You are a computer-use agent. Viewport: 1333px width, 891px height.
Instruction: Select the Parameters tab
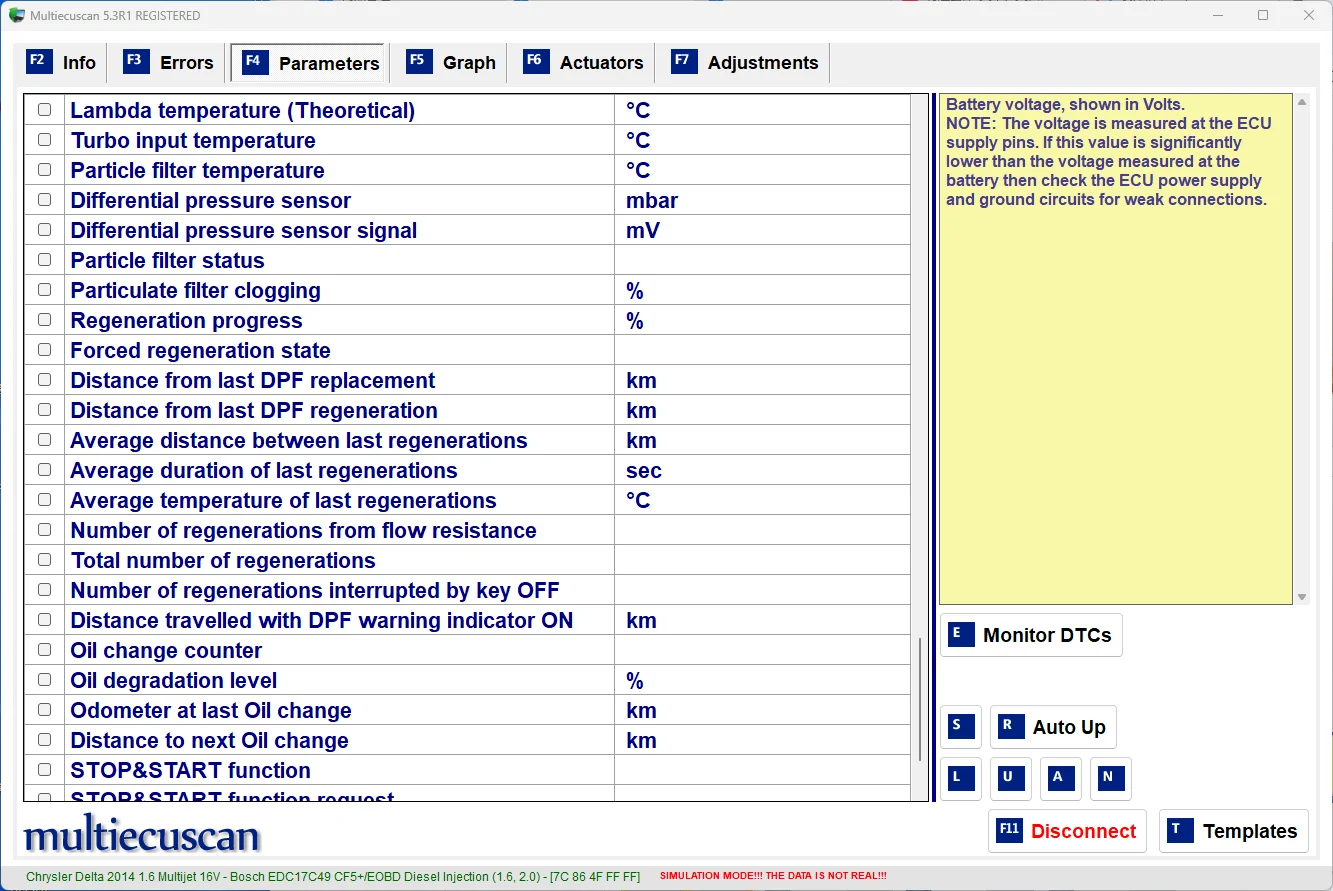[308, 62]
